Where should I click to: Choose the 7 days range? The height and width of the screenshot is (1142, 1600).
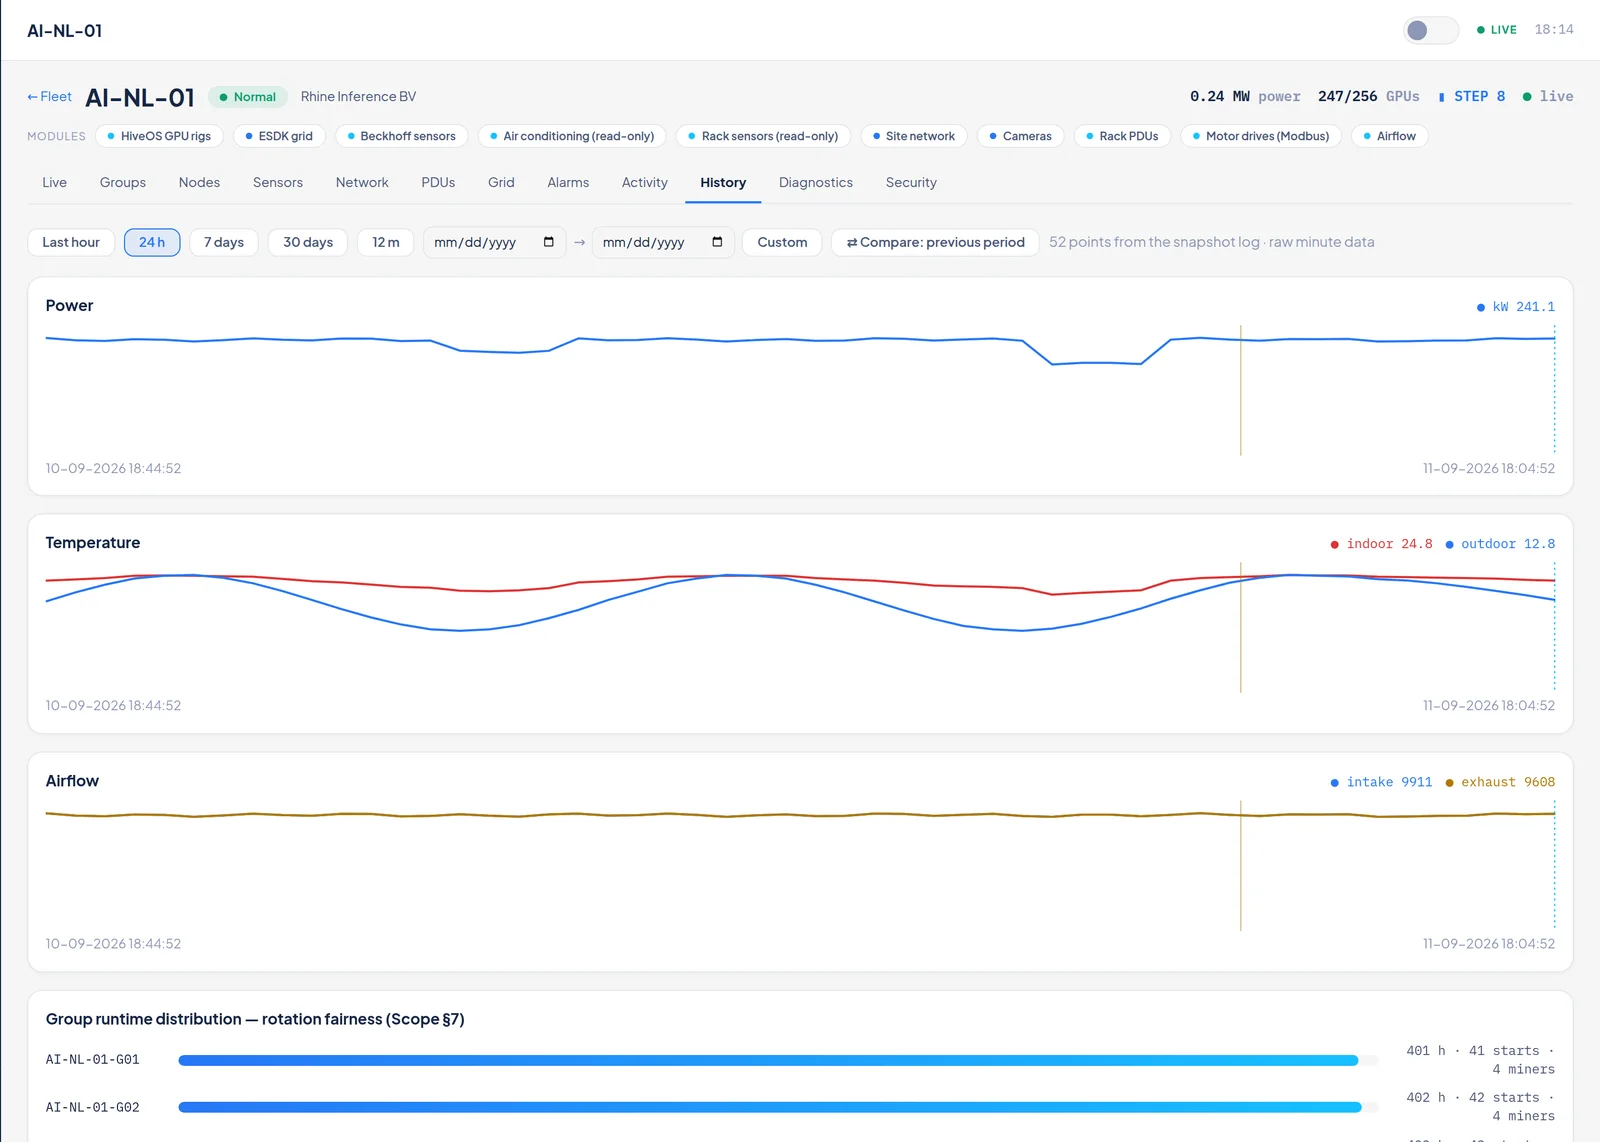224,243
